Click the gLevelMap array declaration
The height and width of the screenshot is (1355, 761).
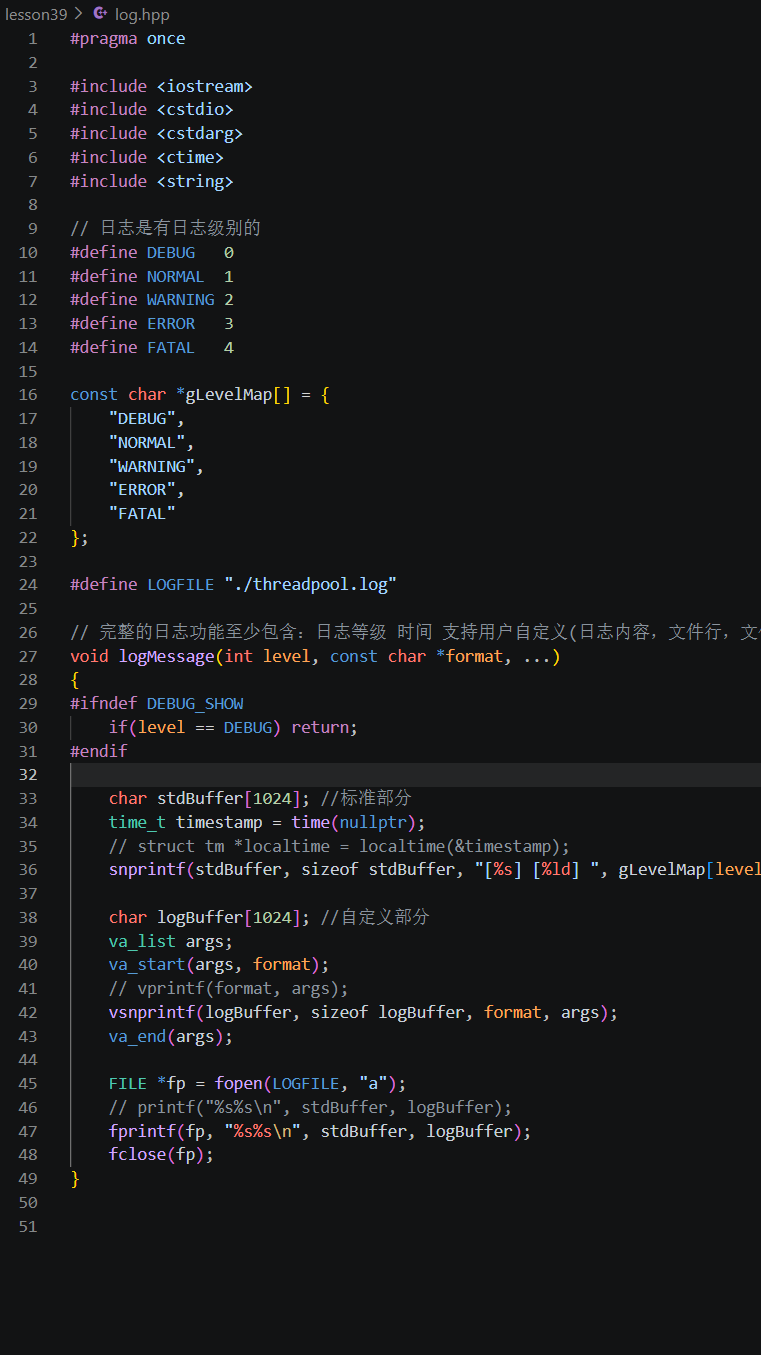coord(200,395)
